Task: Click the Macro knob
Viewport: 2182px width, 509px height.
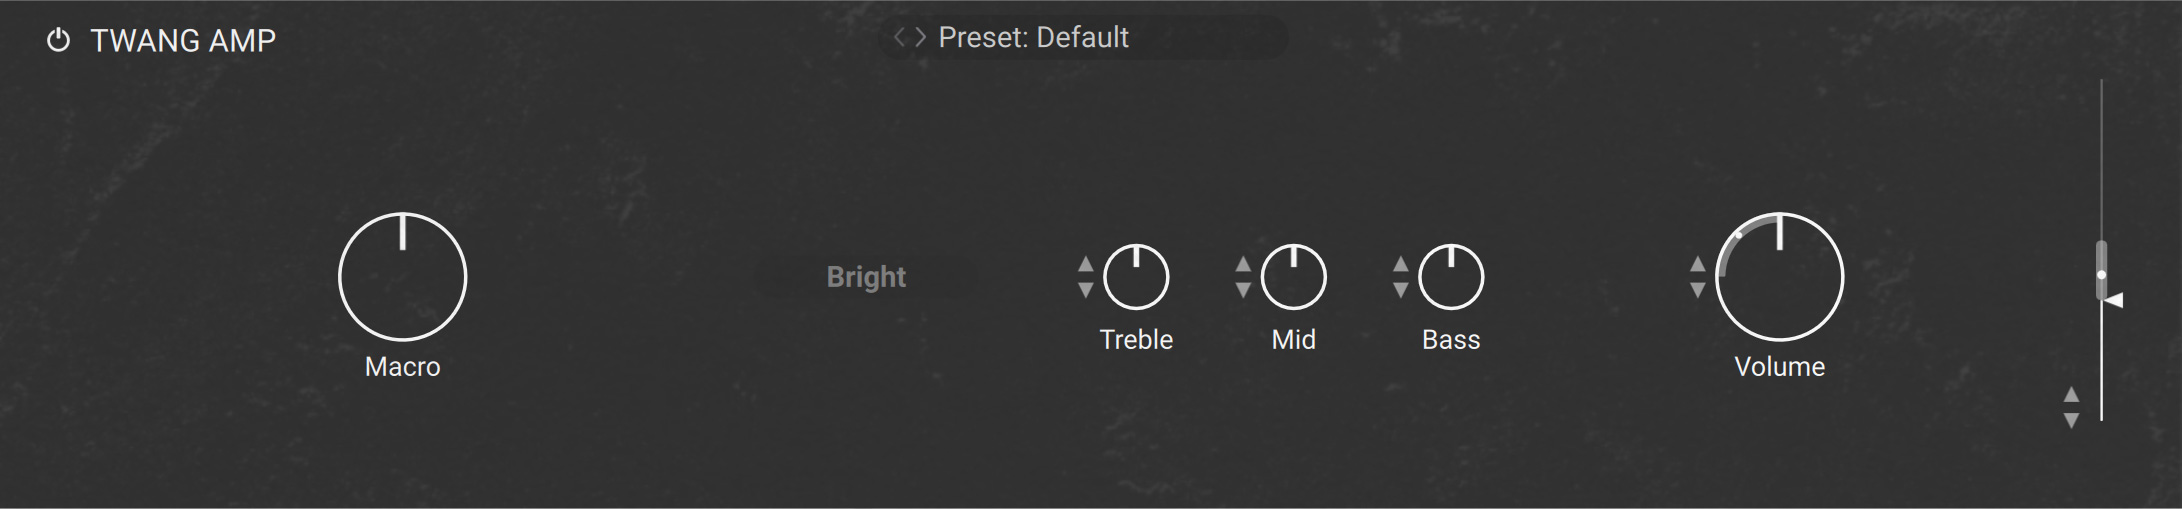Action: pyautogui.click(x=402, y=277)
